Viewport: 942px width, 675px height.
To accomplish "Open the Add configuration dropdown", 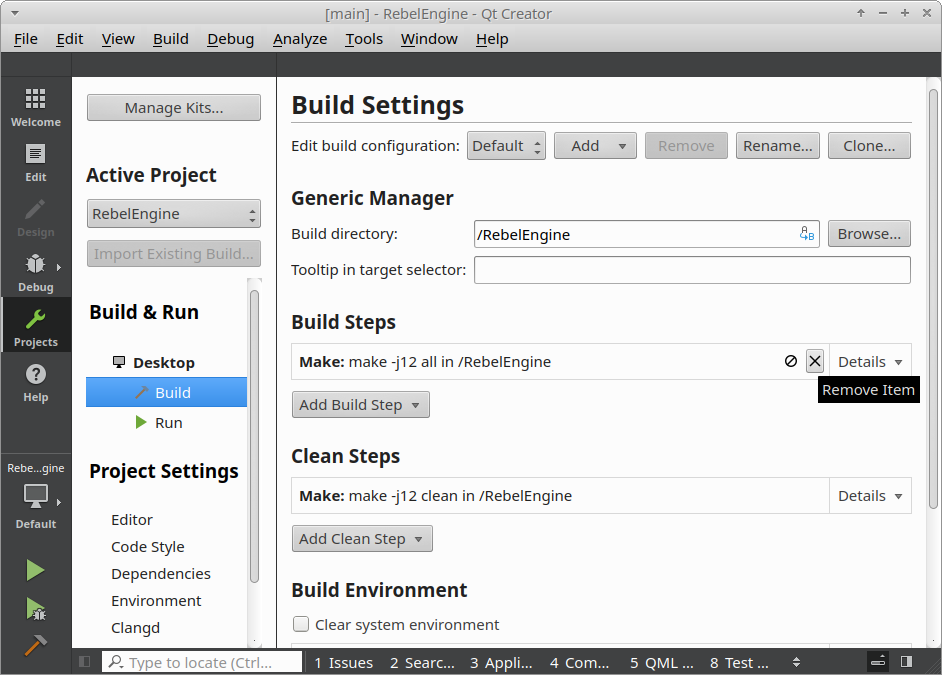I will [595, 146].
